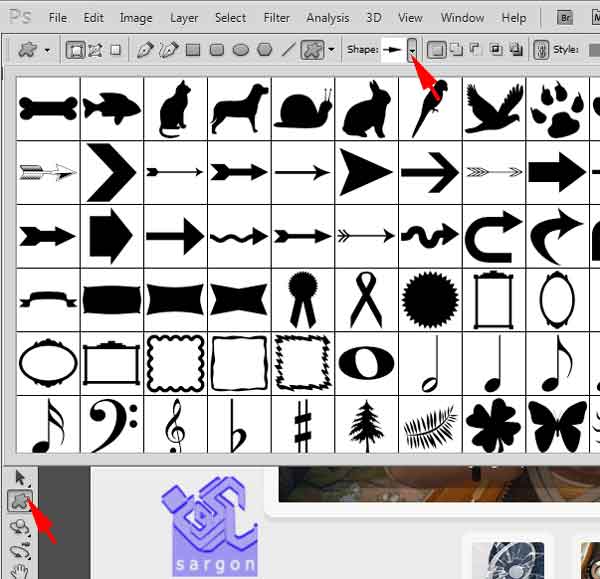Select the Path Selection arrow tool
Image resolution: width=600 pixels, height=579 pixels.
[17, 478]
